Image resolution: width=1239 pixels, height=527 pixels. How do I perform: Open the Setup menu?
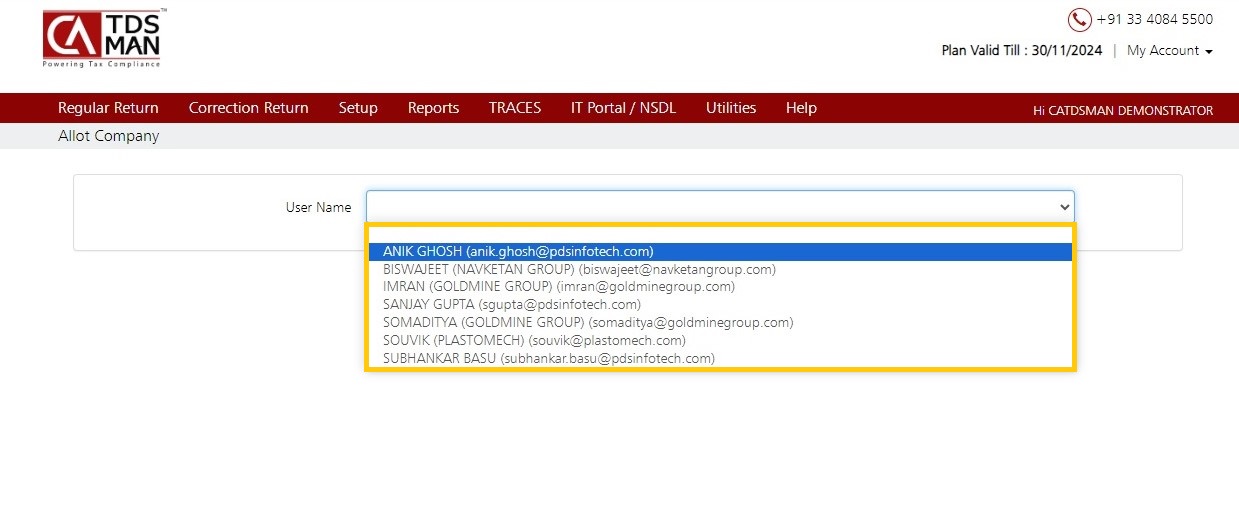coord(358,108)
